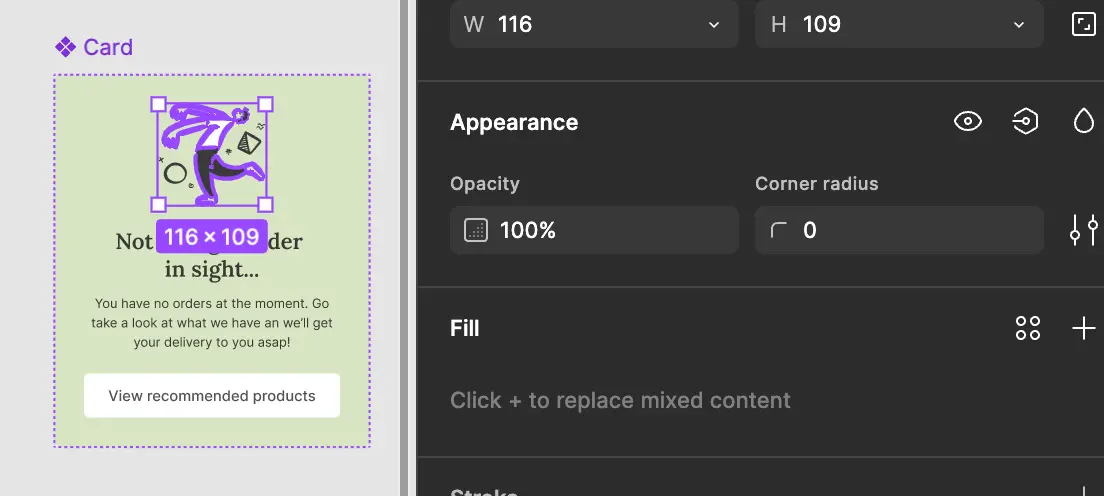This screenshot has width=1104, height=496.
Task: Click the View recommended products button
Action: coord(212,395)
